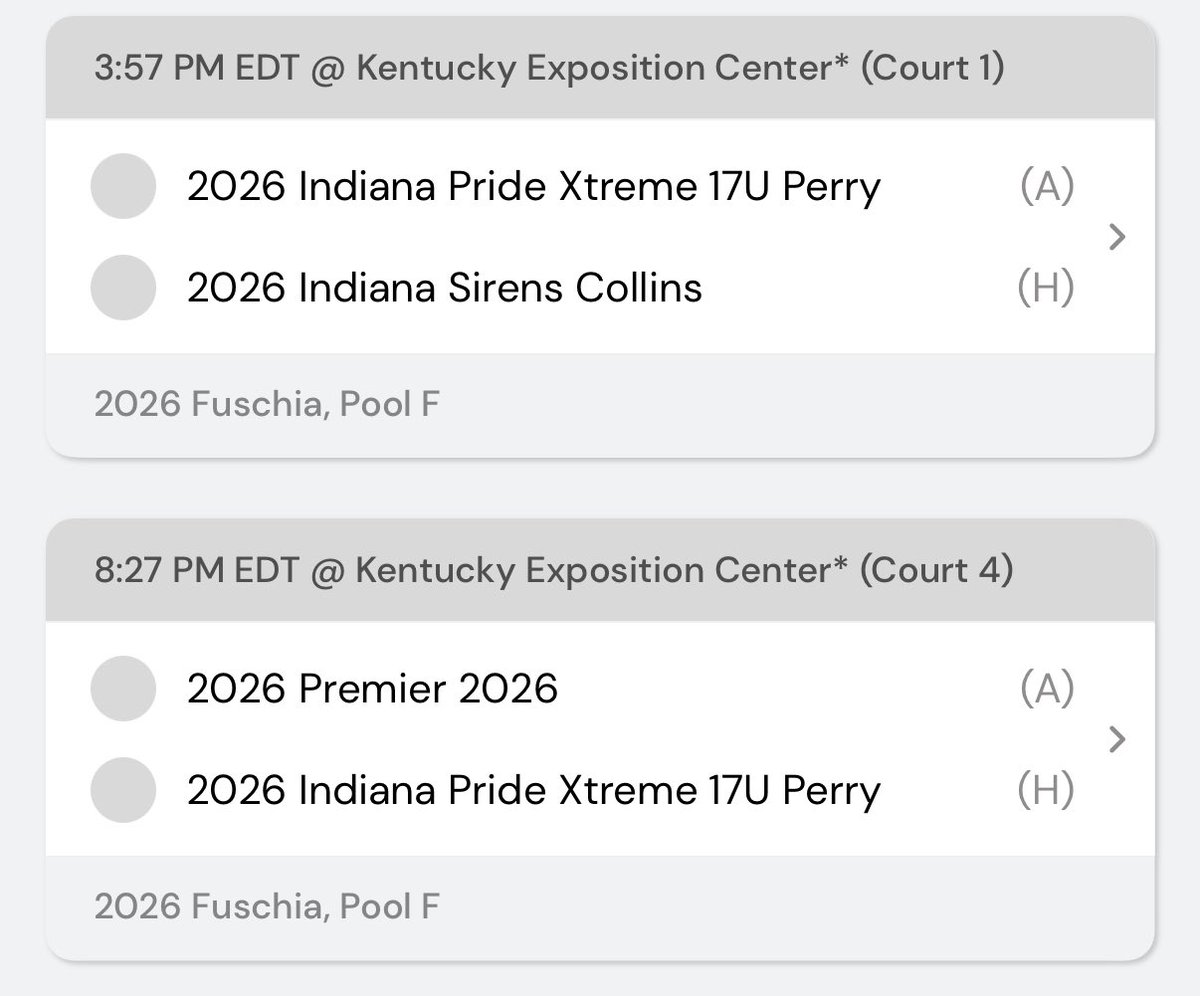Image resolution: width=1200 pixels, height=996 pixels.
Task: Click the (A) away label beside Premier 2026
Action: tap(1047, 688)
